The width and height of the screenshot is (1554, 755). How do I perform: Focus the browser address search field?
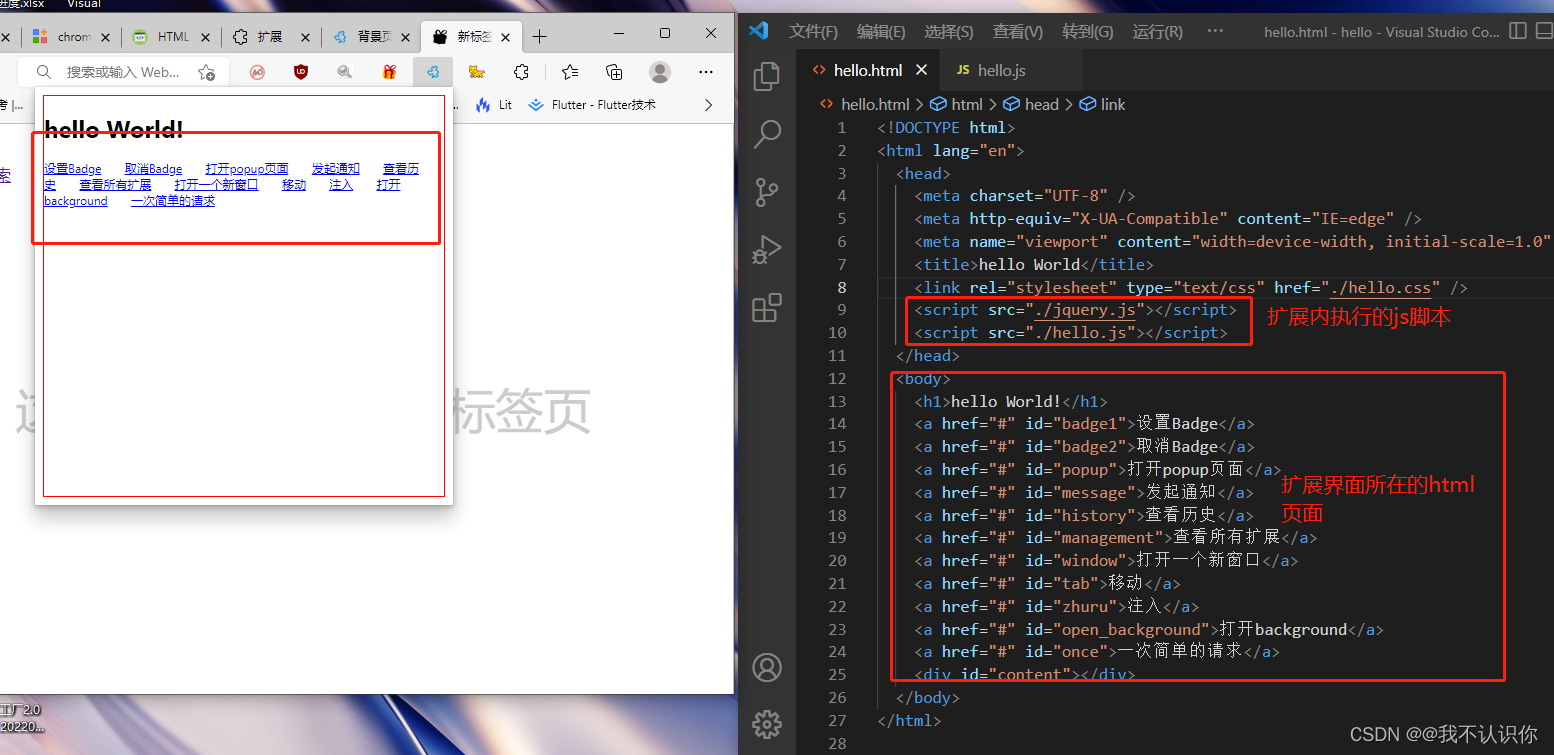pyautogui.click(x=124, y=72)
